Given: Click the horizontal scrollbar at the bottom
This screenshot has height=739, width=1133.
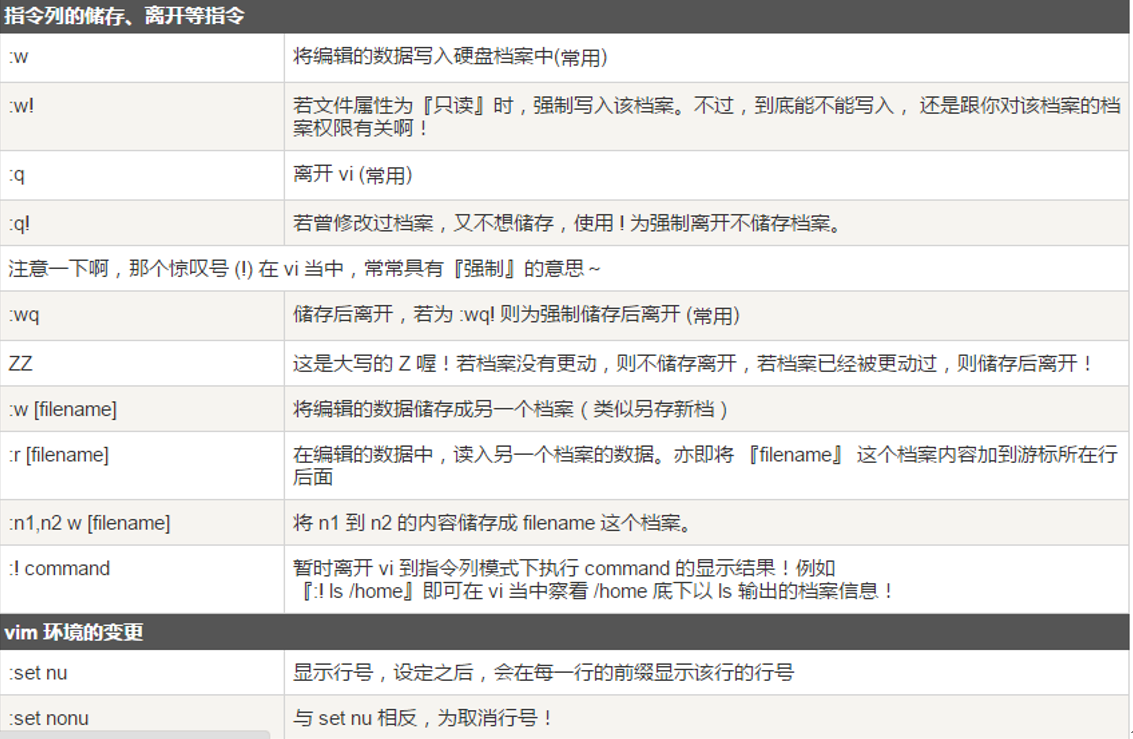Looking at the screenshot, I should pyautogui.click(x=135, y=735).
